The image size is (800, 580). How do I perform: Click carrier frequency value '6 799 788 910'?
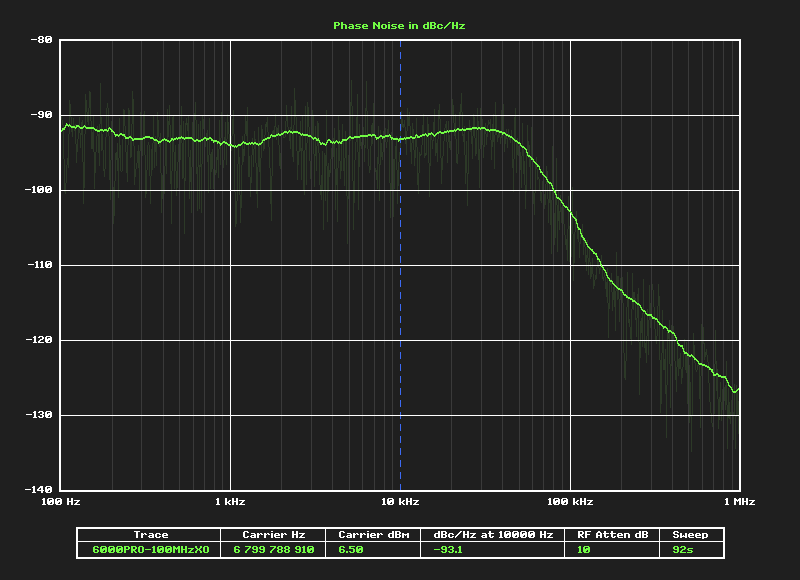pyautogui.click(x=273, y=550)
